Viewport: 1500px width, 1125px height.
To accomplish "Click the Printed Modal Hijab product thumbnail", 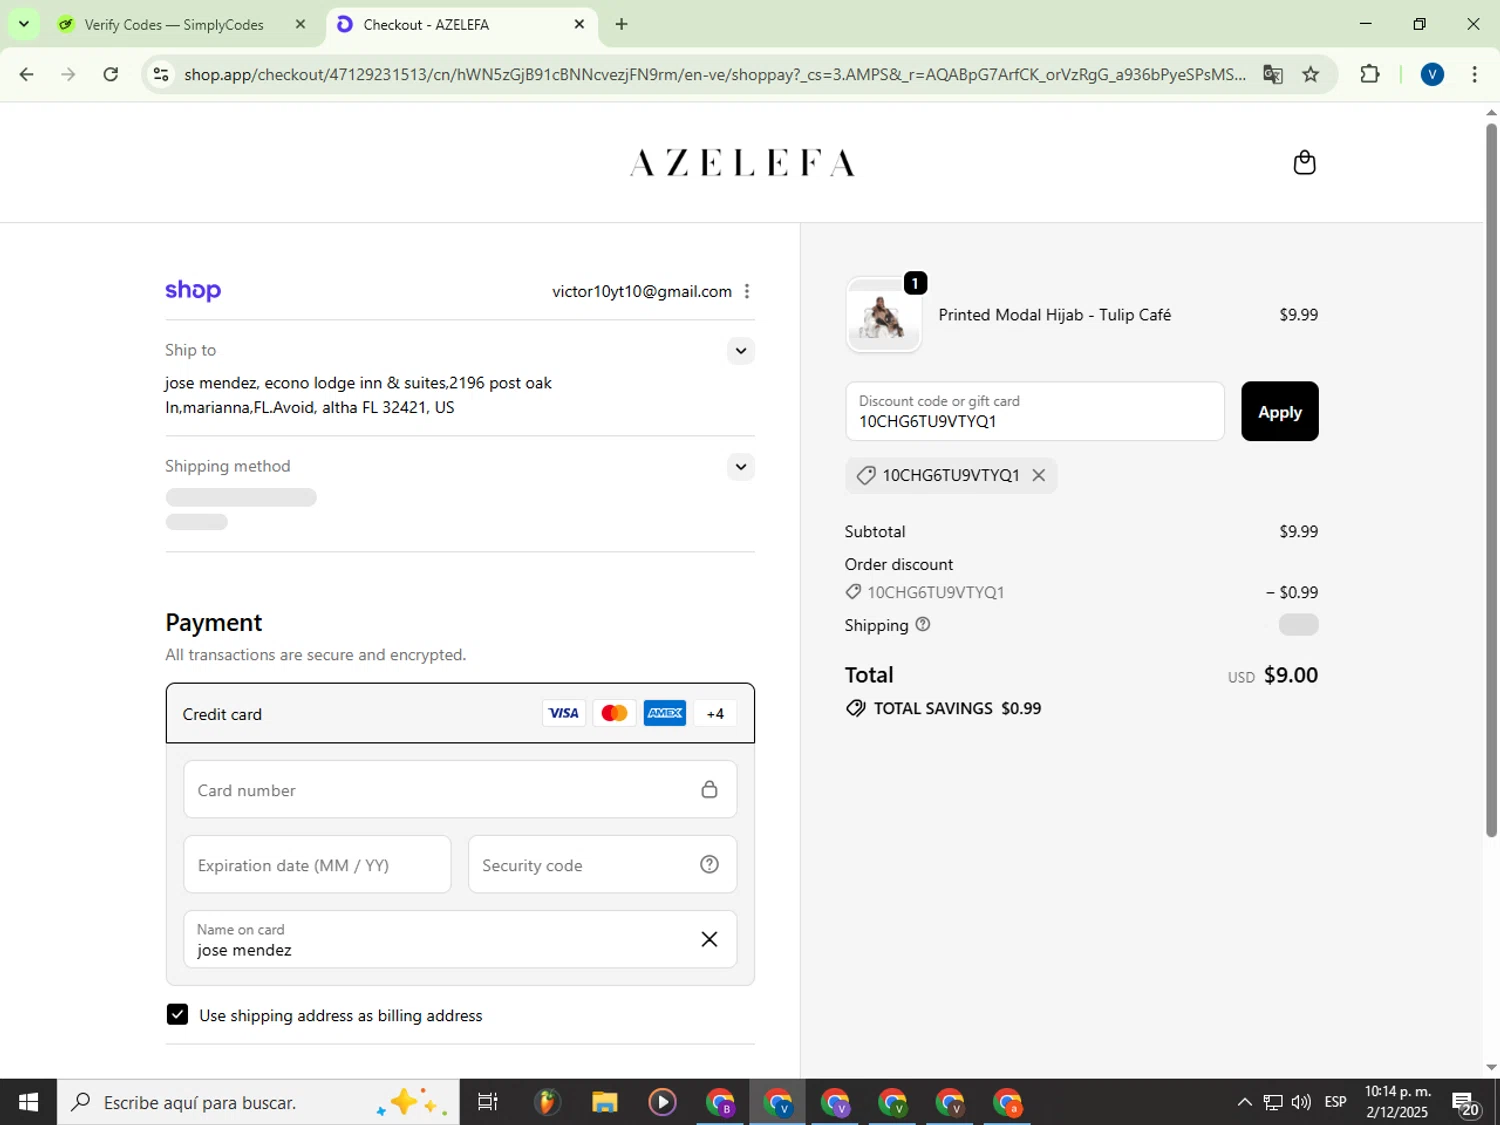I will pos(883,315).
